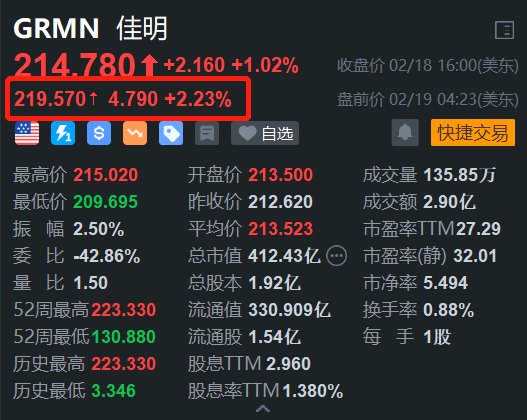527x420 pixels.
Task: Click the orange downward trend icon
Action: tap(135, 133)
